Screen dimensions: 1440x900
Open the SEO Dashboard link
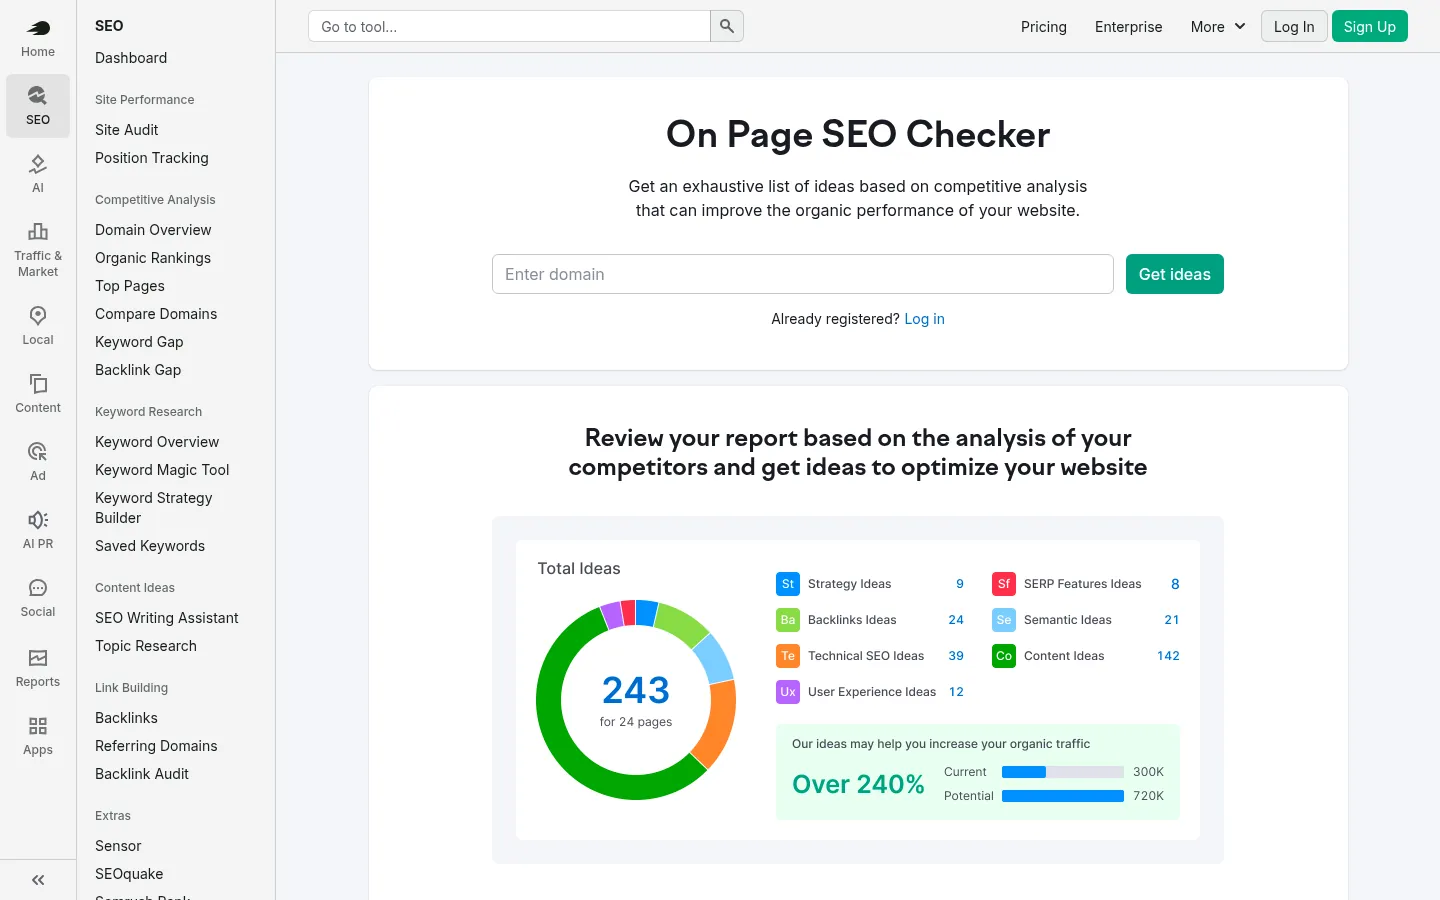click(131, 58)
